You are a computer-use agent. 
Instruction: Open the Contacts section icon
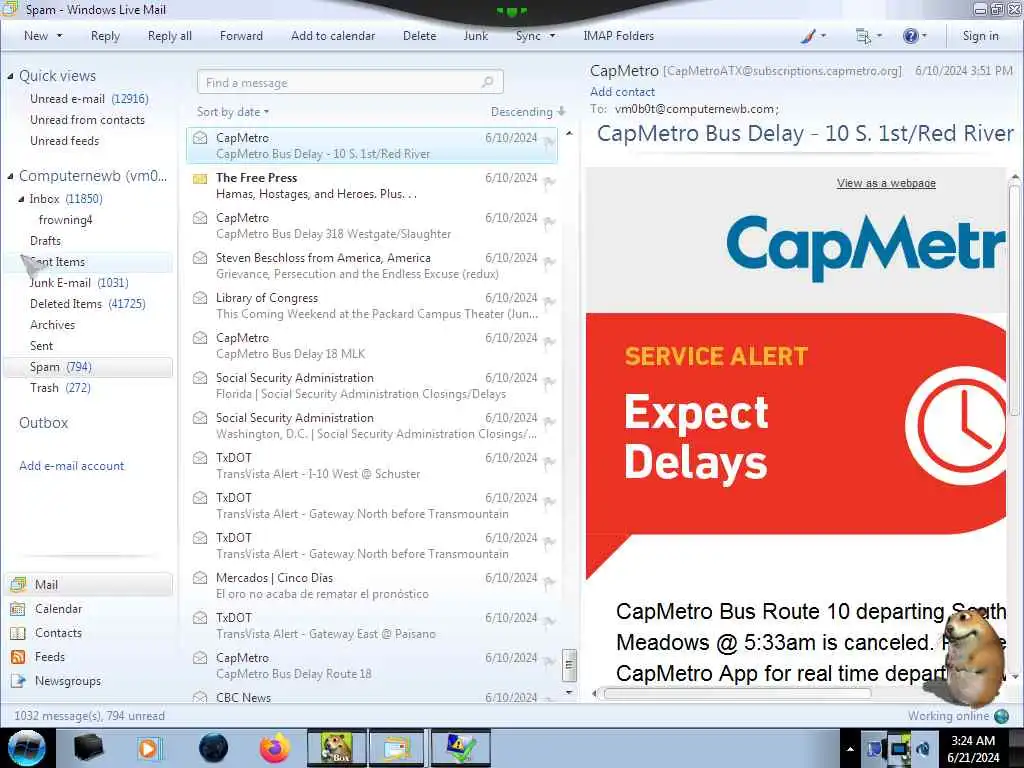18,633
